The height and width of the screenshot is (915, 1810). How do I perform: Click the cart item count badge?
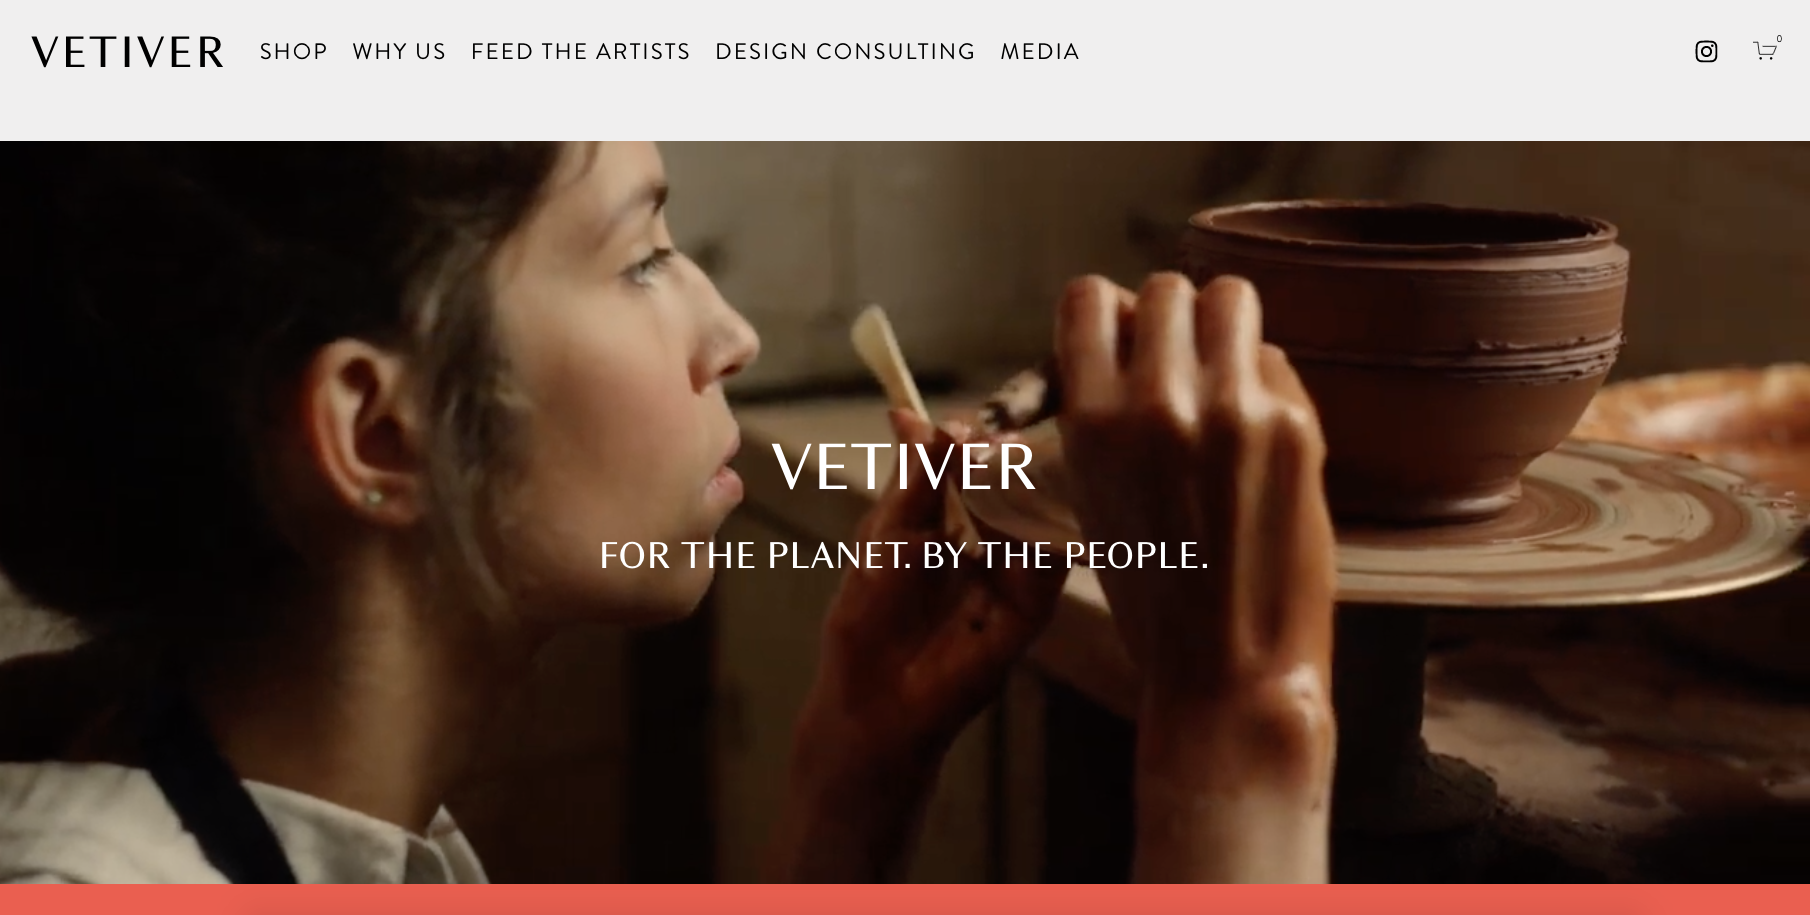[1779, 39]
